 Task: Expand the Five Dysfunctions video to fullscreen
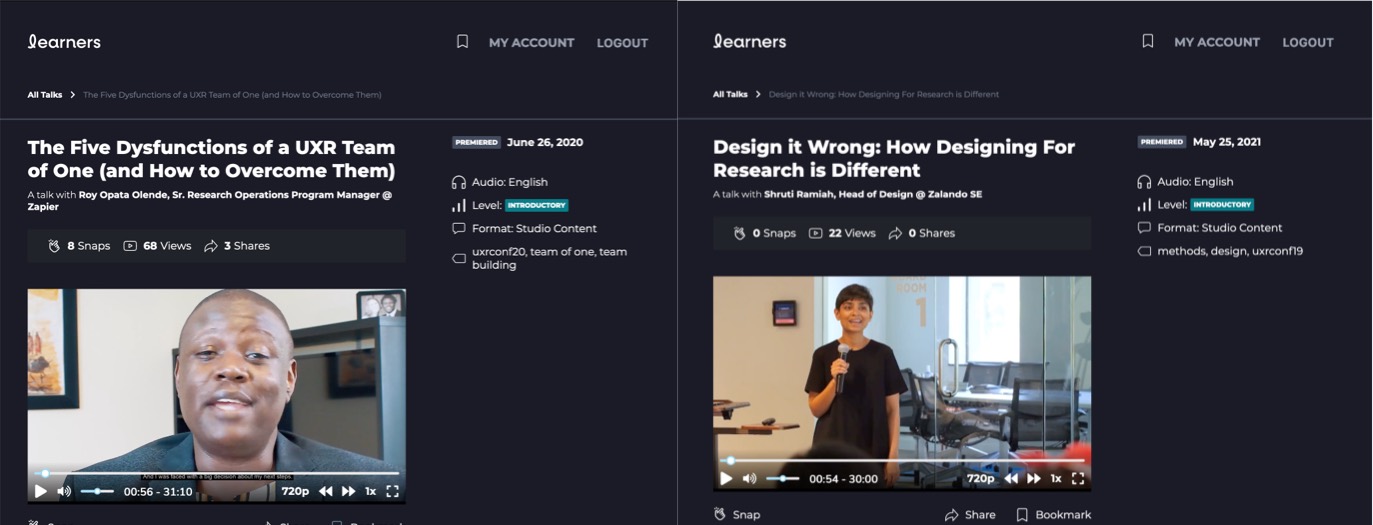[392, 491]
